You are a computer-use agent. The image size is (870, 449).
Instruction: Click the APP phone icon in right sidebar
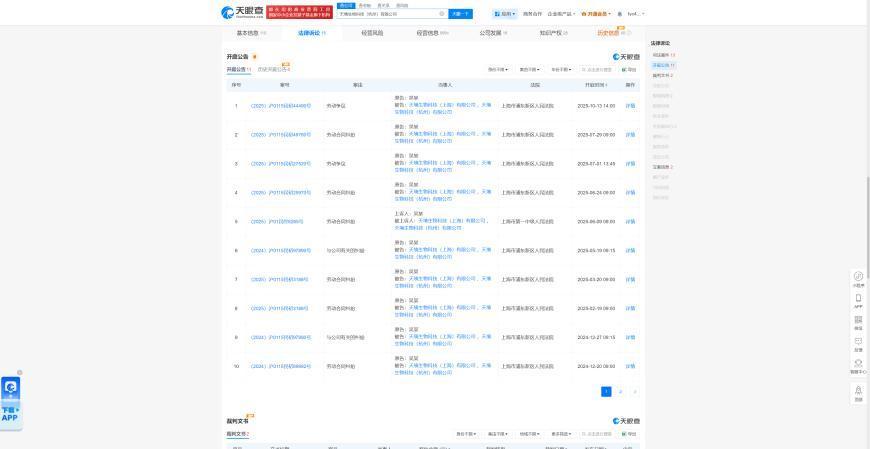(x=858, y=298)
